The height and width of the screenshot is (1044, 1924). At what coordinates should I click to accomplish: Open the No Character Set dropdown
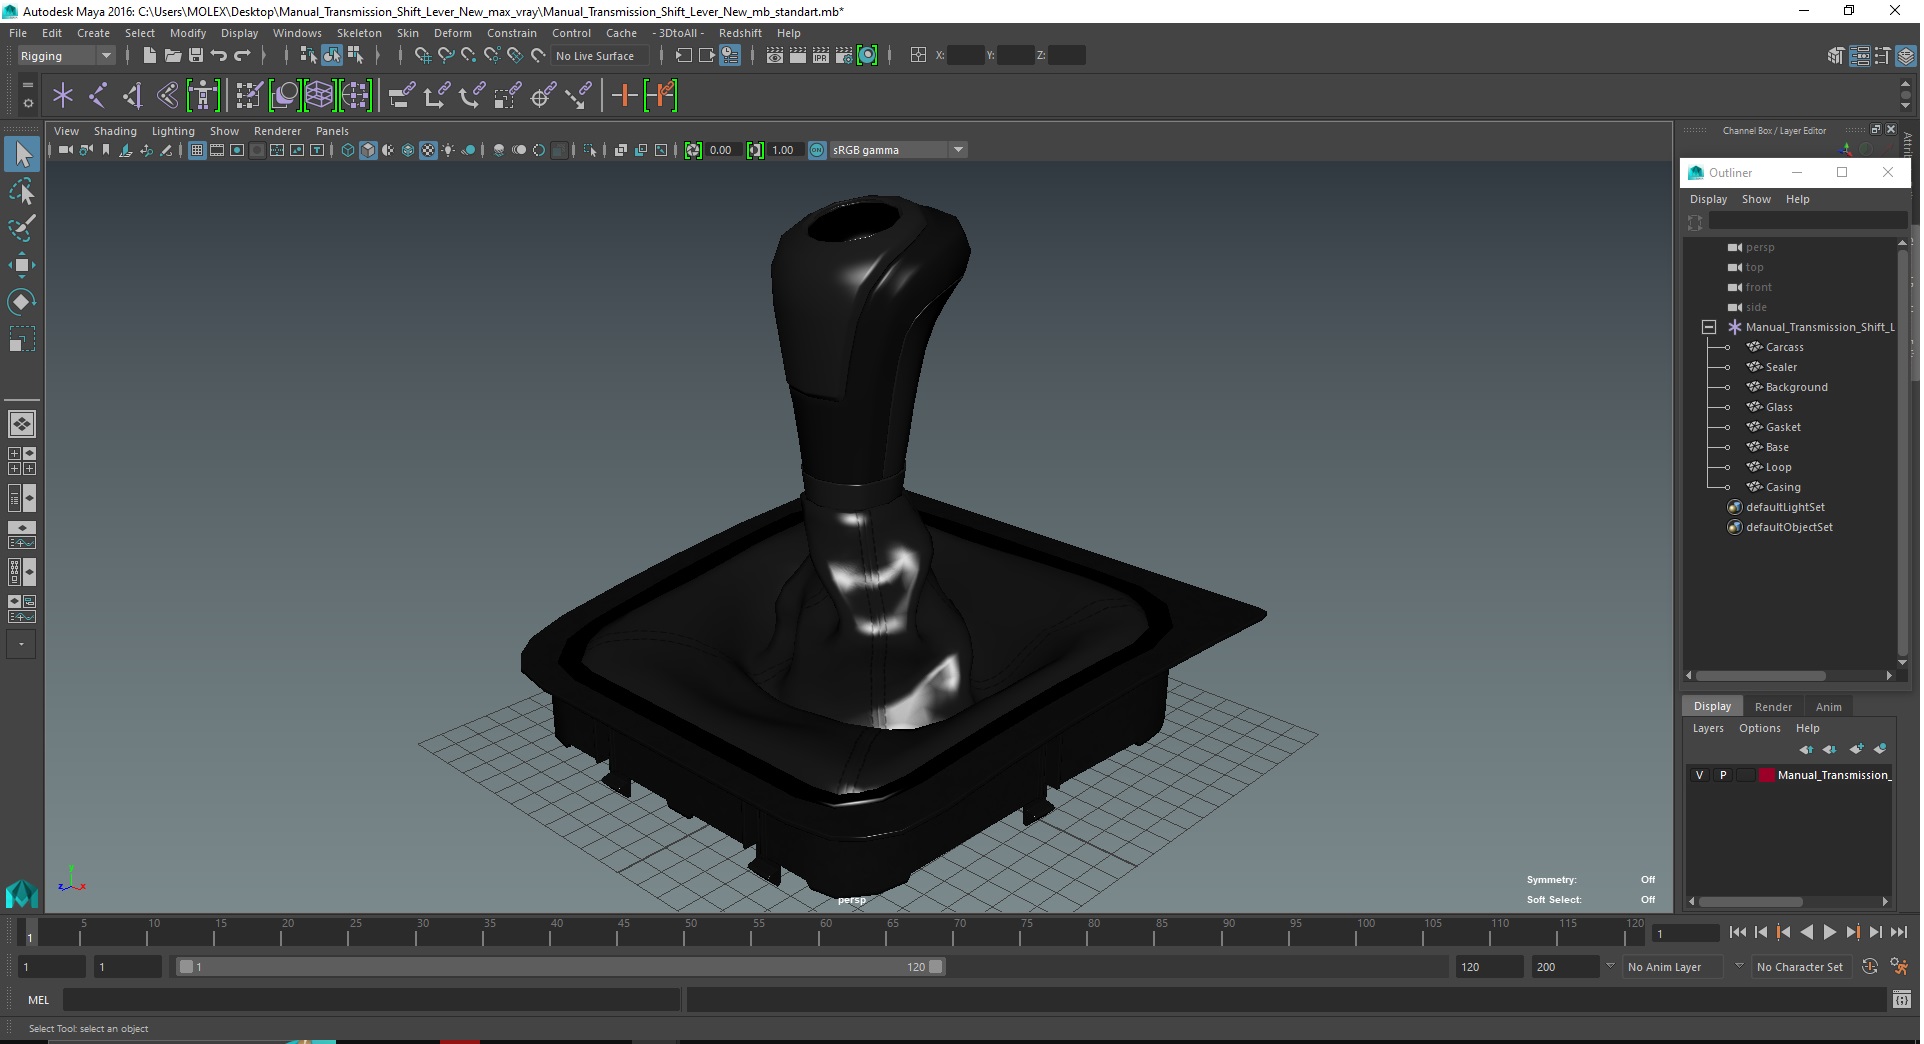click(1801, 967)
